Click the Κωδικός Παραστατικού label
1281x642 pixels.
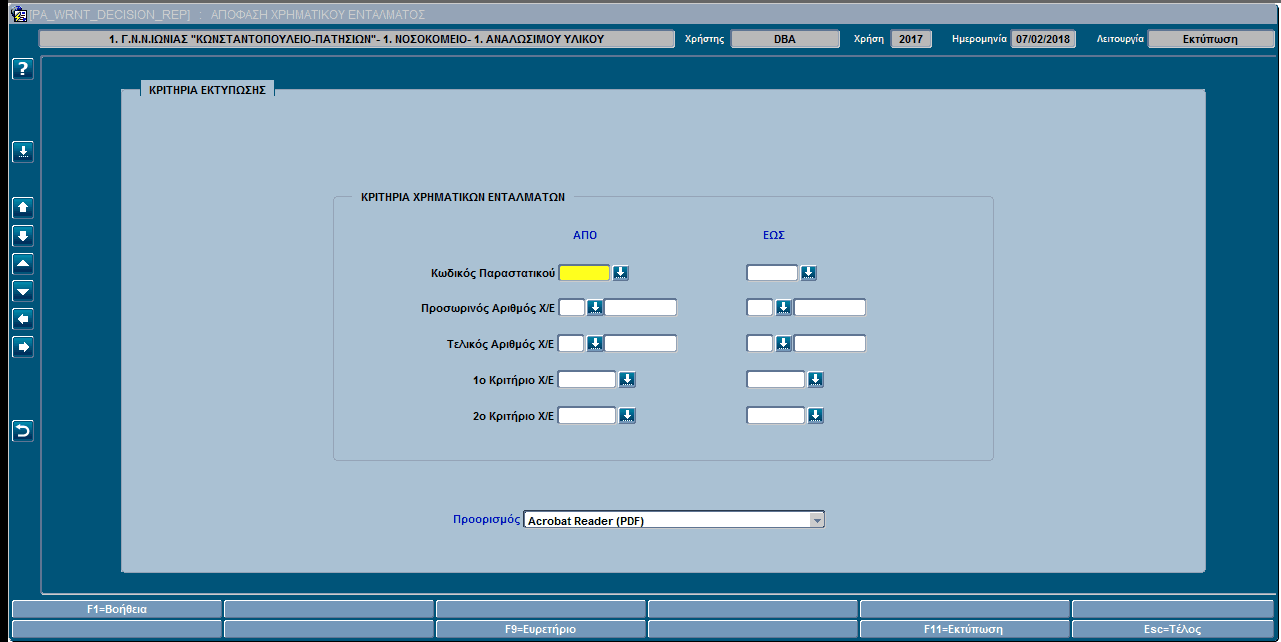click(491, 272)
